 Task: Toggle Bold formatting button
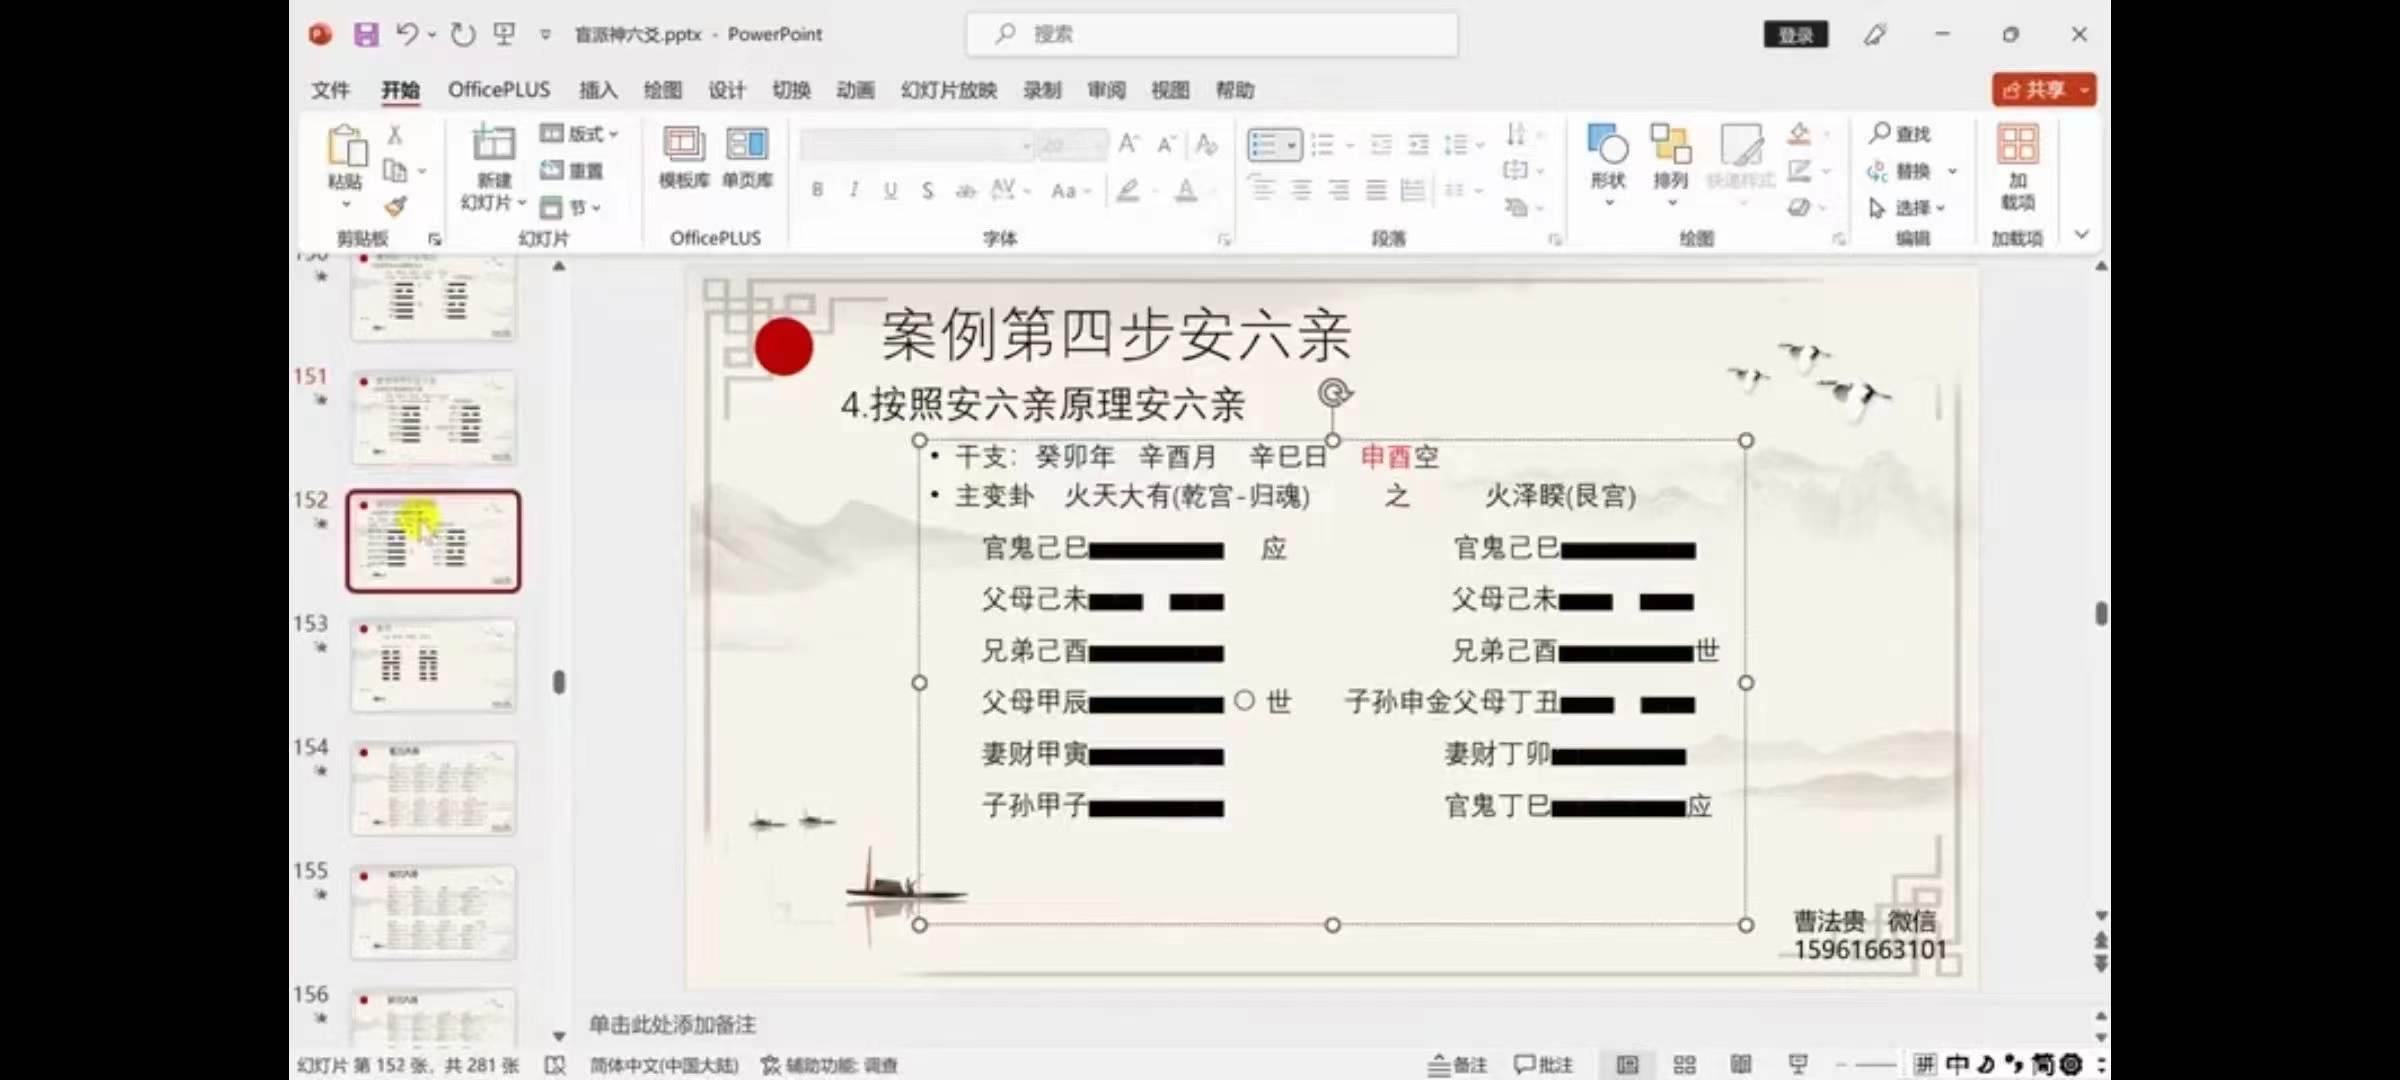[x=817, y=190]
